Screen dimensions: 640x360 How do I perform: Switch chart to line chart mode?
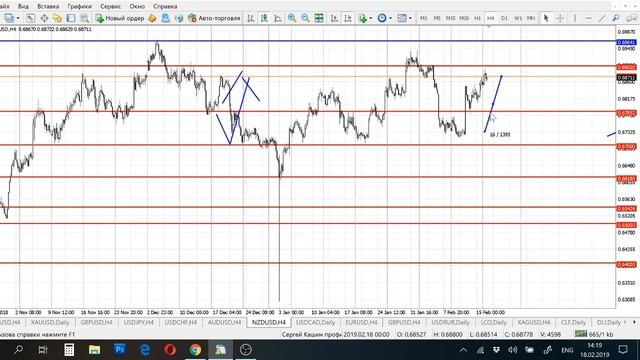tap(278, 18)
